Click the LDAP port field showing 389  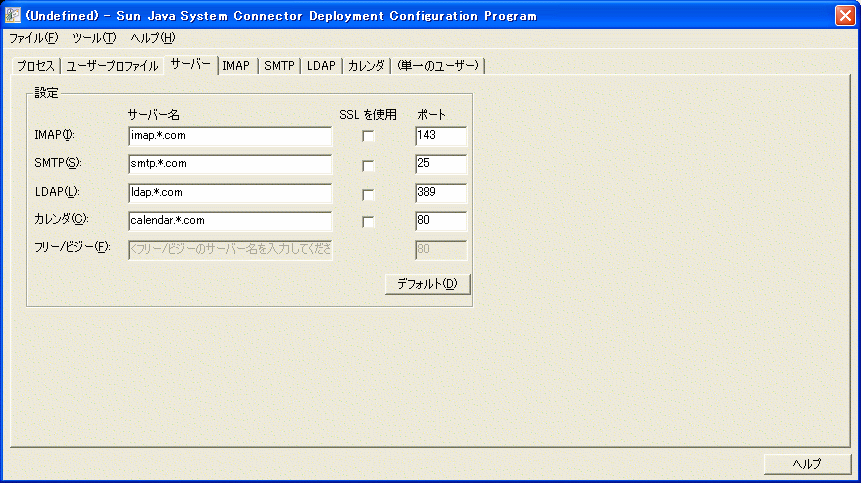[441, 193]
